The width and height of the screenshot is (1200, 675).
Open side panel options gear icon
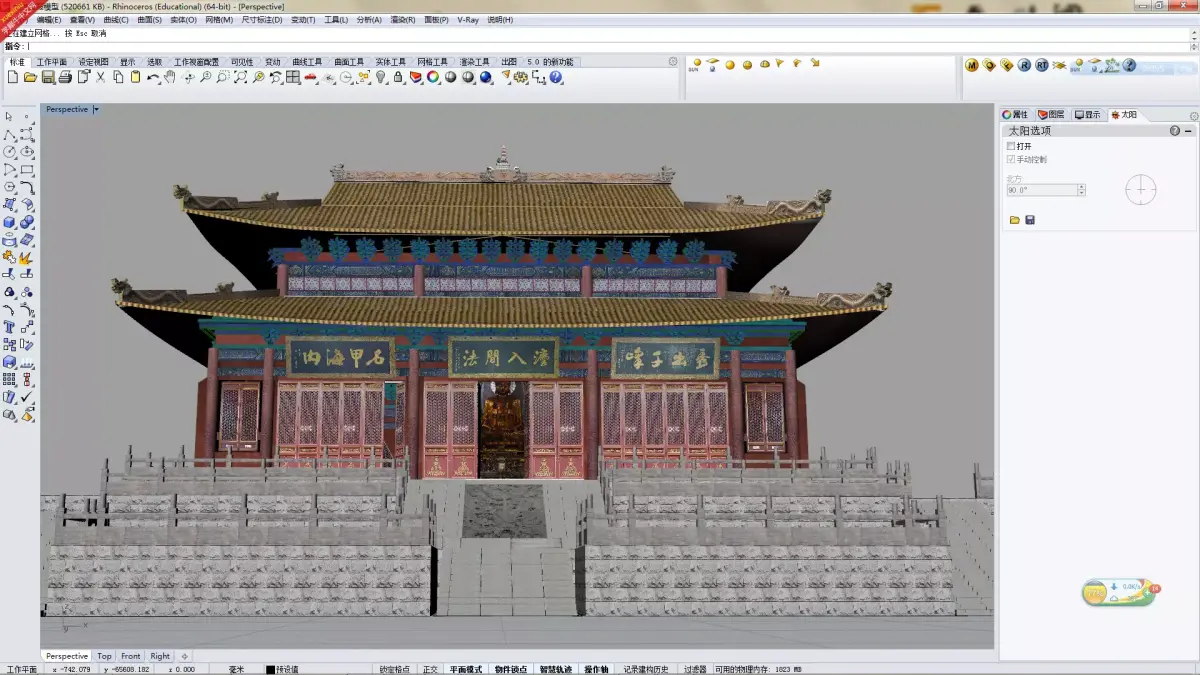click(x=1194, y=115)
